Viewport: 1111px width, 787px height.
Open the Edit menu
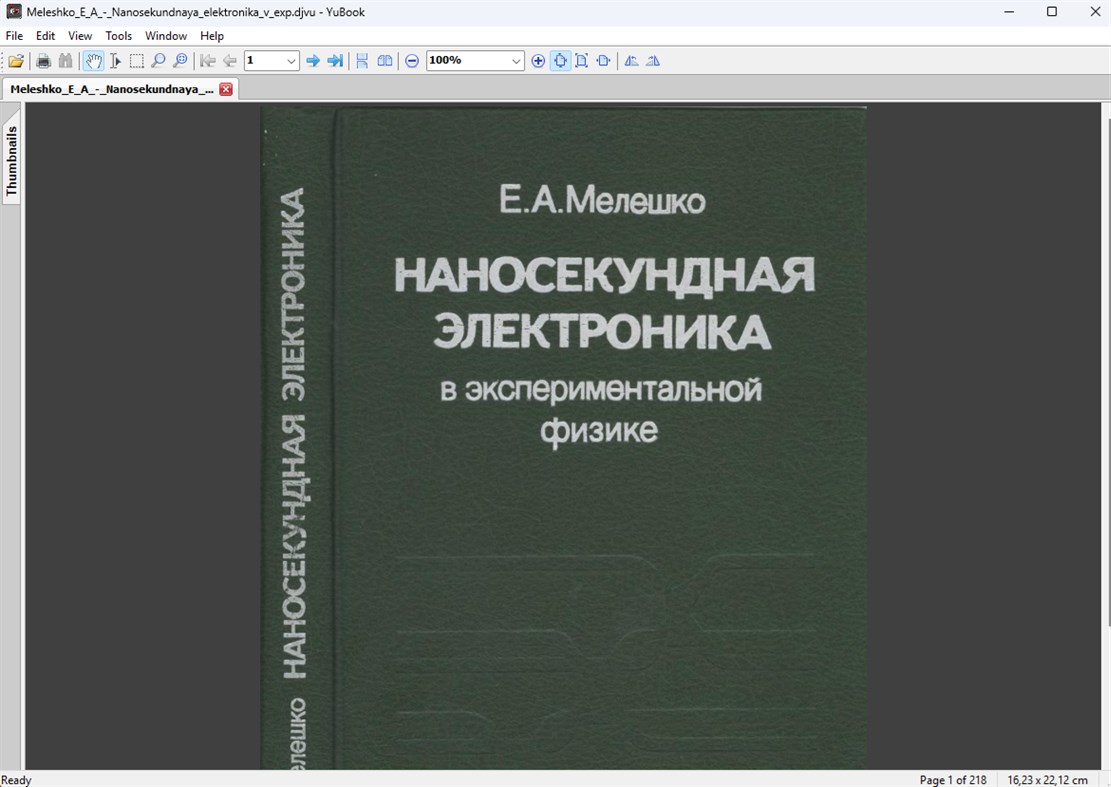pyautogui.click(x=45, y=35)
